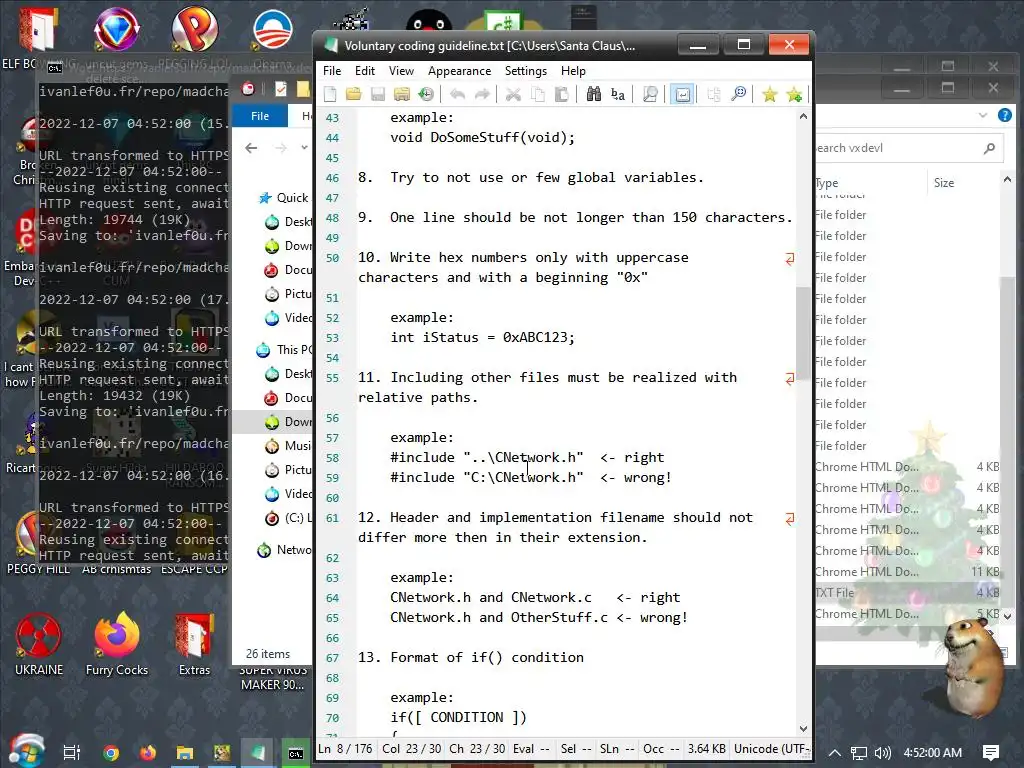Click the UKRAINE desktop shortcut

(39, 644)
